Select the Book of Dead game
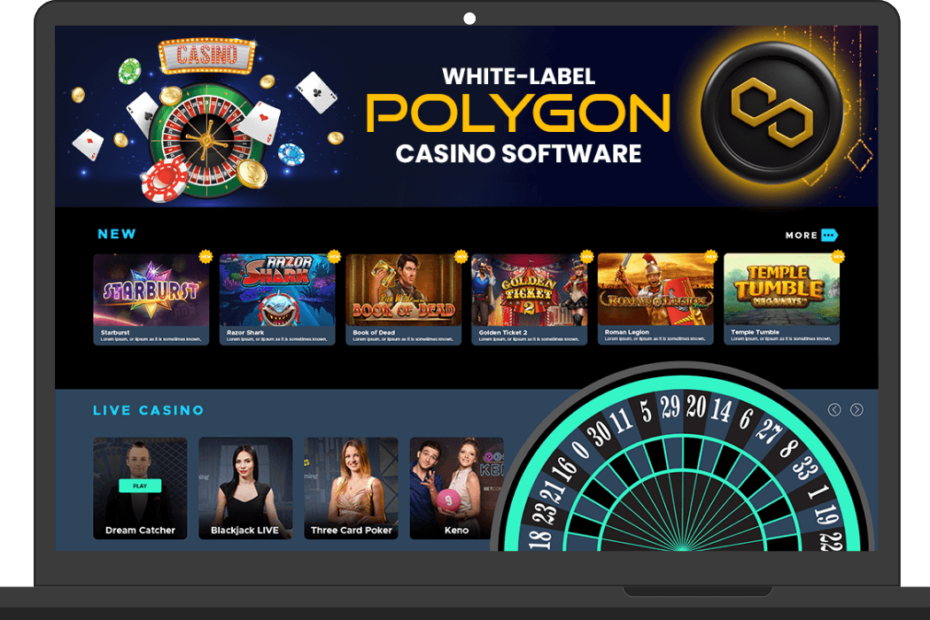The width and height of the screenshot is (930, 620). pos(403,299)
